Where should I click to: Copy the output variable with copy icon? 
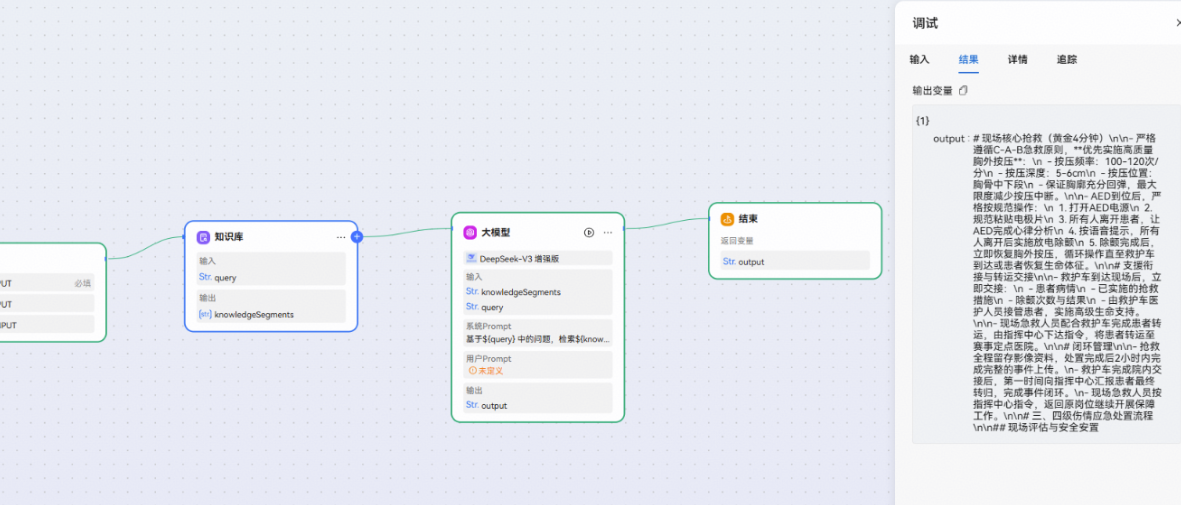(x=963, y=90)
